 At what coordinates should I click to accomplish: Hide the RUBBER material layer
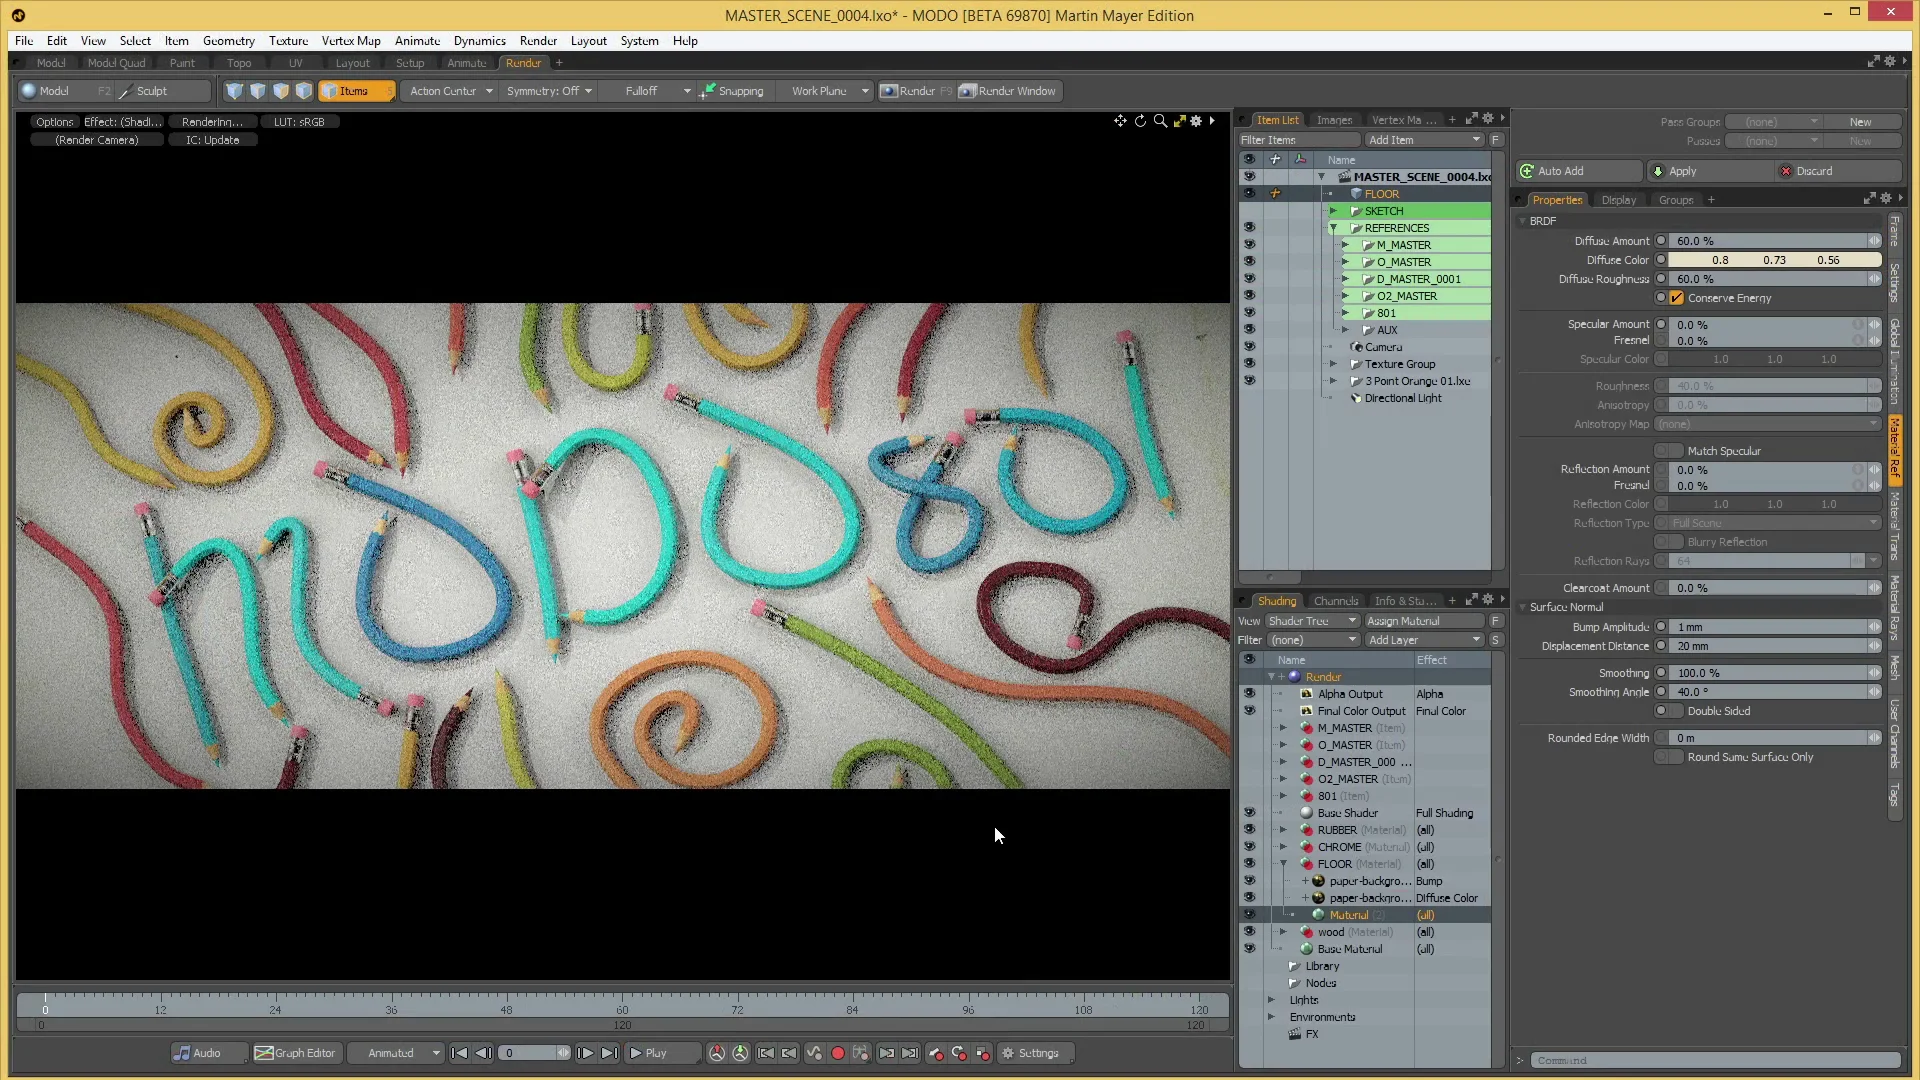pyautogui.click(x=1249, y=830)
